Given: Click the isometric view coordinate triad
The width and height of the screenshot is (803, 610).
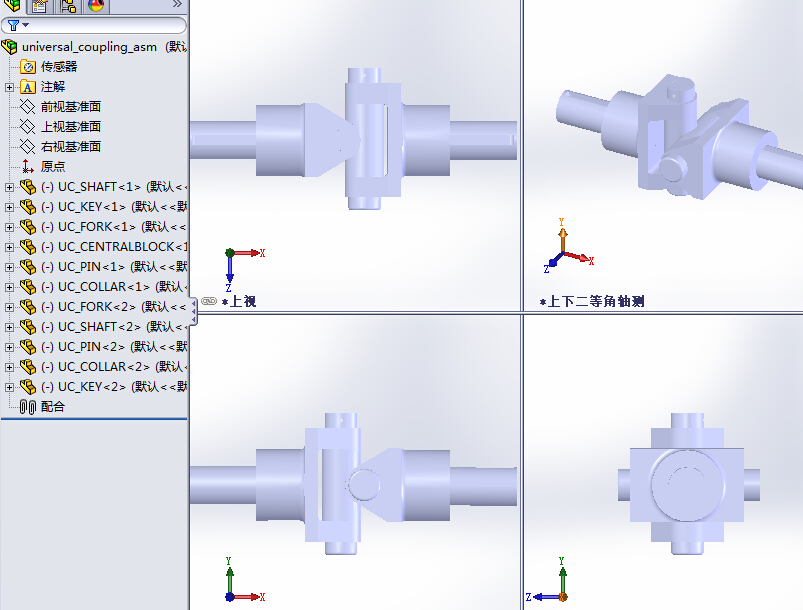Looking at the screenshot, I should coord(567,246).
